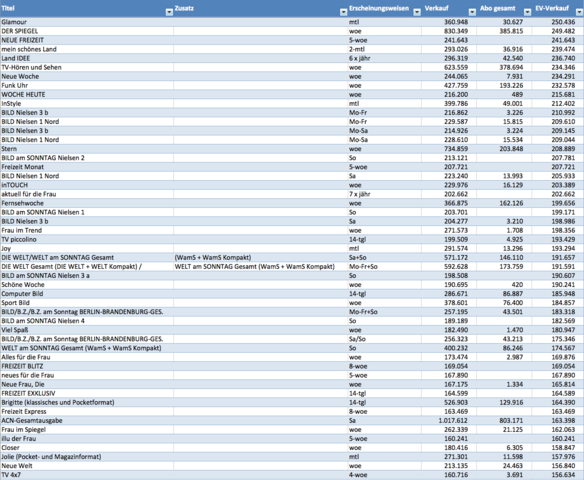
Task: Click Abo gesamt value 385.815
Action: coord(511,31)
